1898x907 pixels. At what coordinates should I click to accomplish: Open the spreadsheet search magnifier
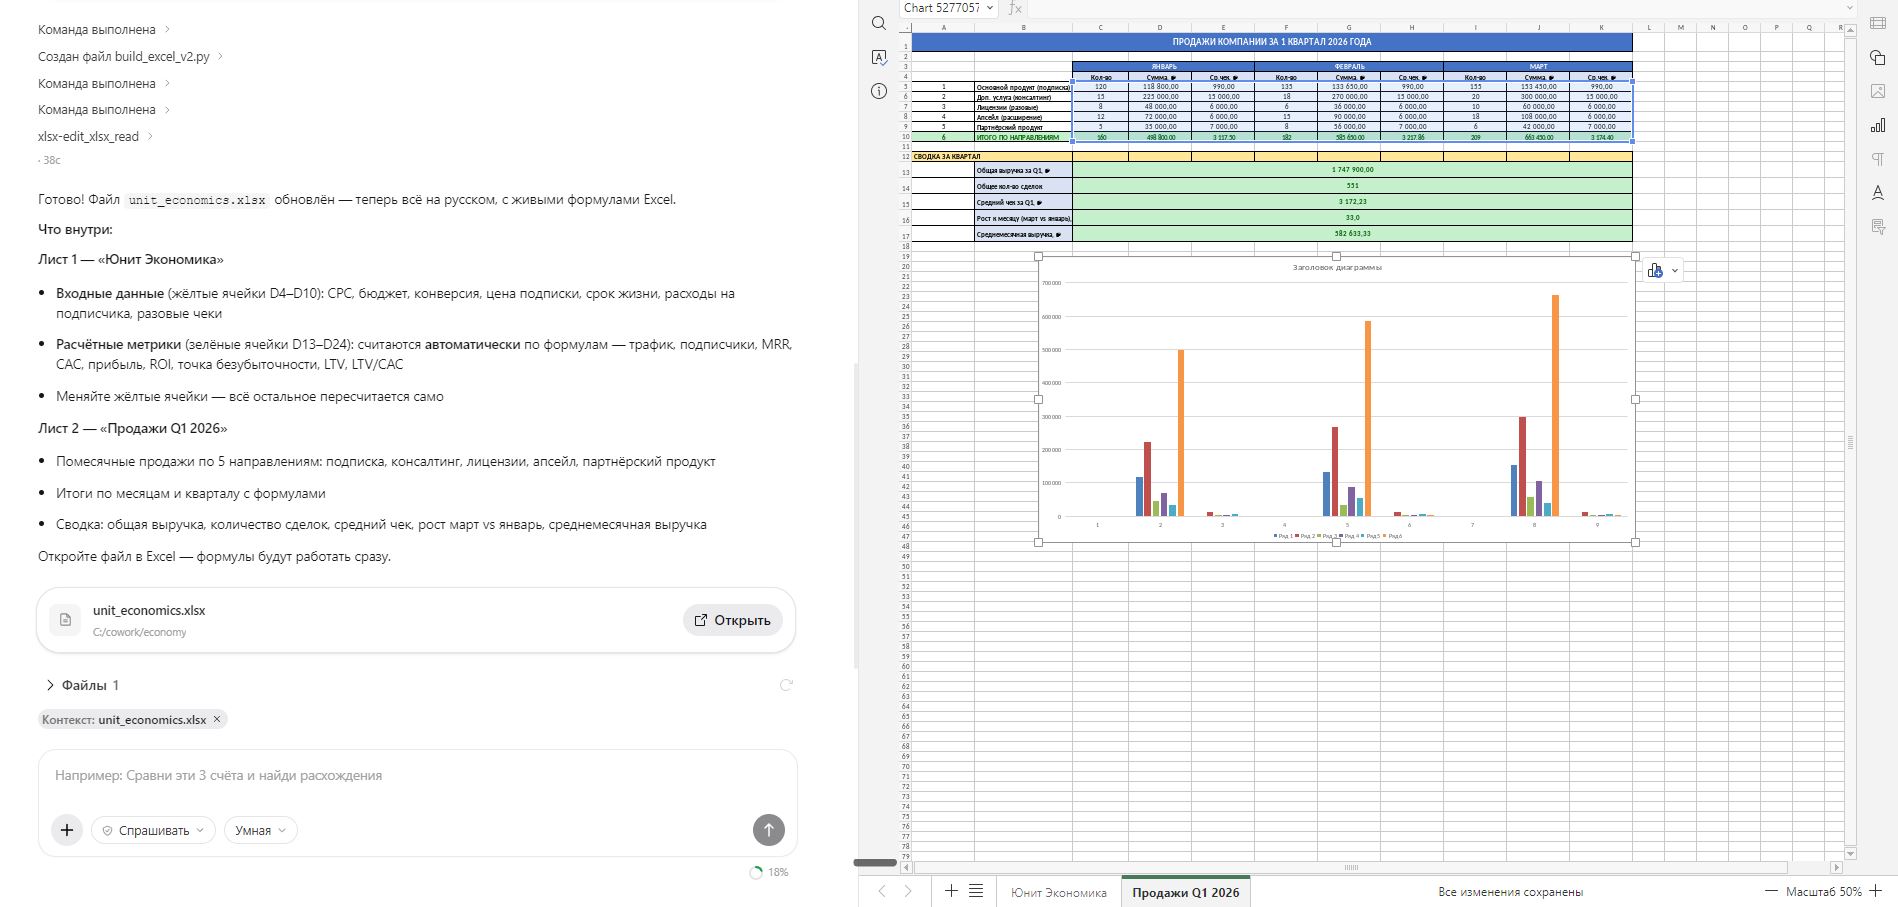[x=879, y=23]
